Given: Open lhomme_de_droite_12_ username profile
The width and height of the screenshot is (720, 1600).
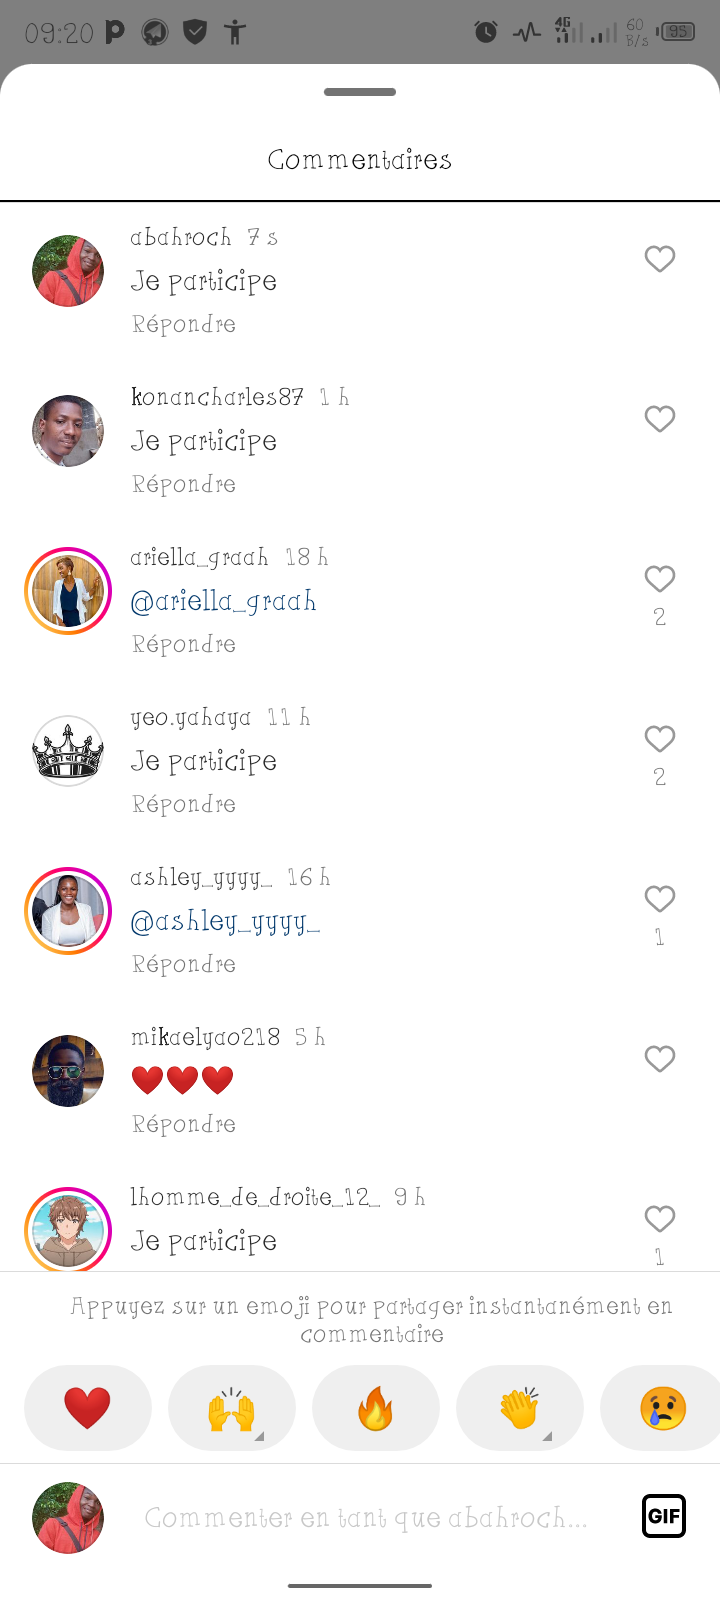Looking at the screenshot, I should tap(255, 1197).
